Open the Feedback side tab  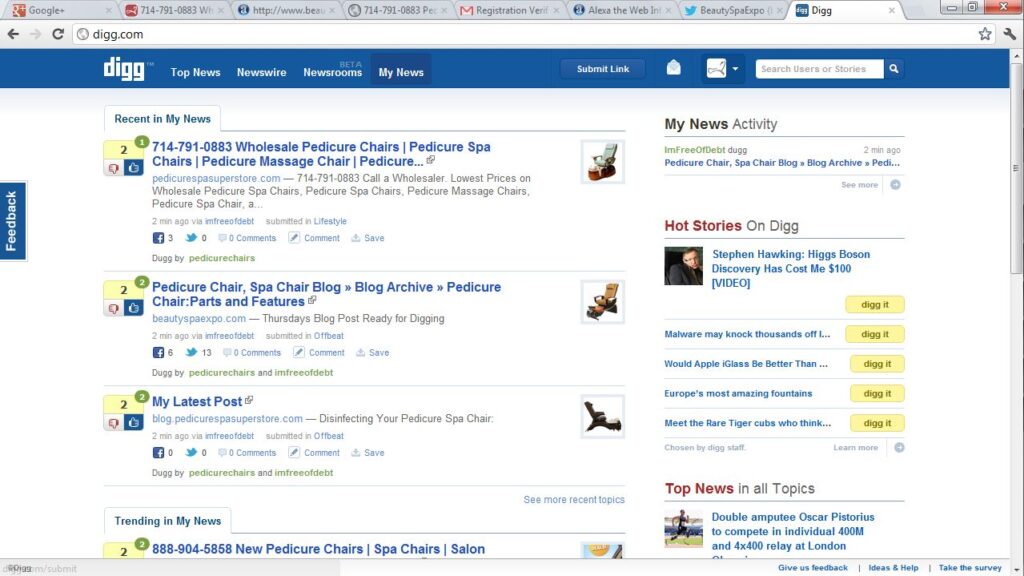point(12,221)
